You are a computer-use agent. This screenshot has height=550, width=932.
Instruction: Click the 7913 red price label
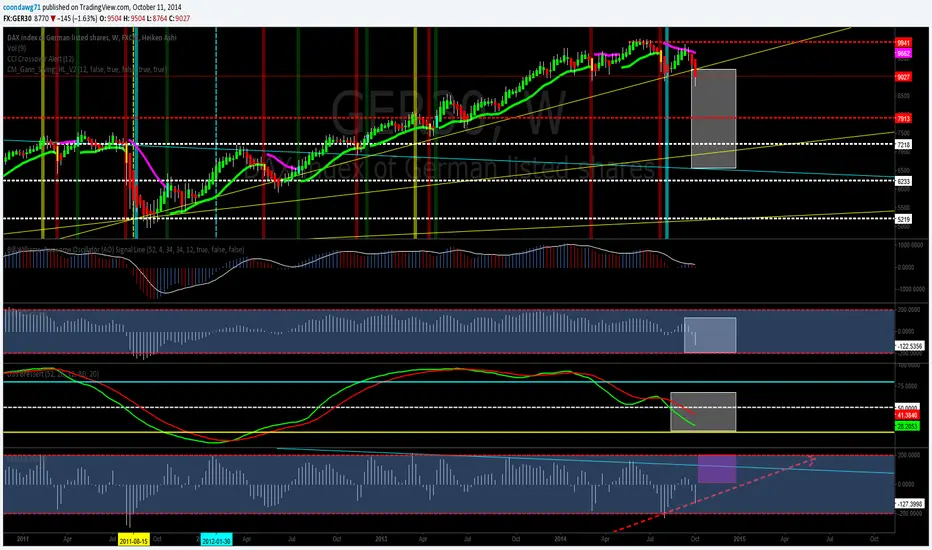point(903,119)
